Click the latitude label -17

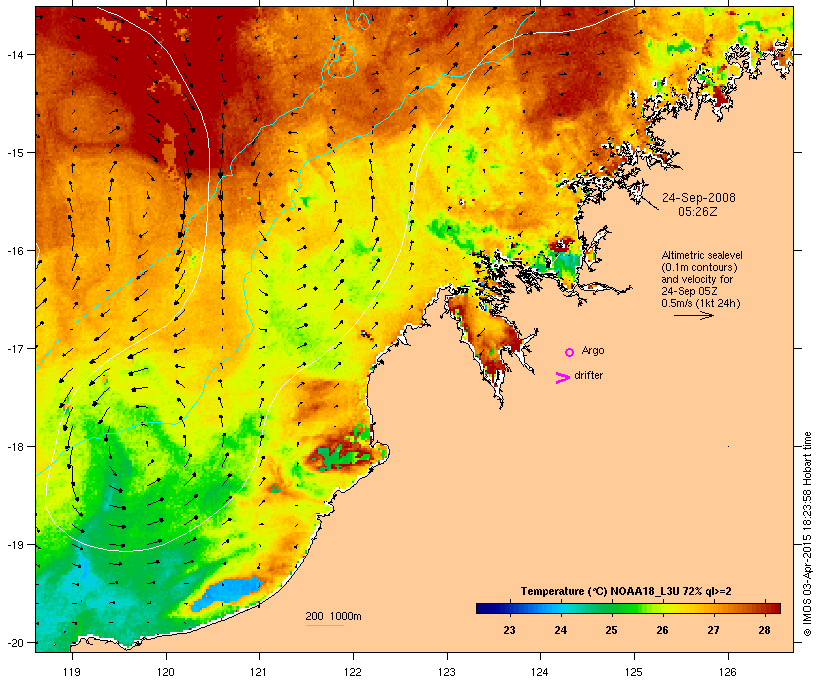coord(15,348)
